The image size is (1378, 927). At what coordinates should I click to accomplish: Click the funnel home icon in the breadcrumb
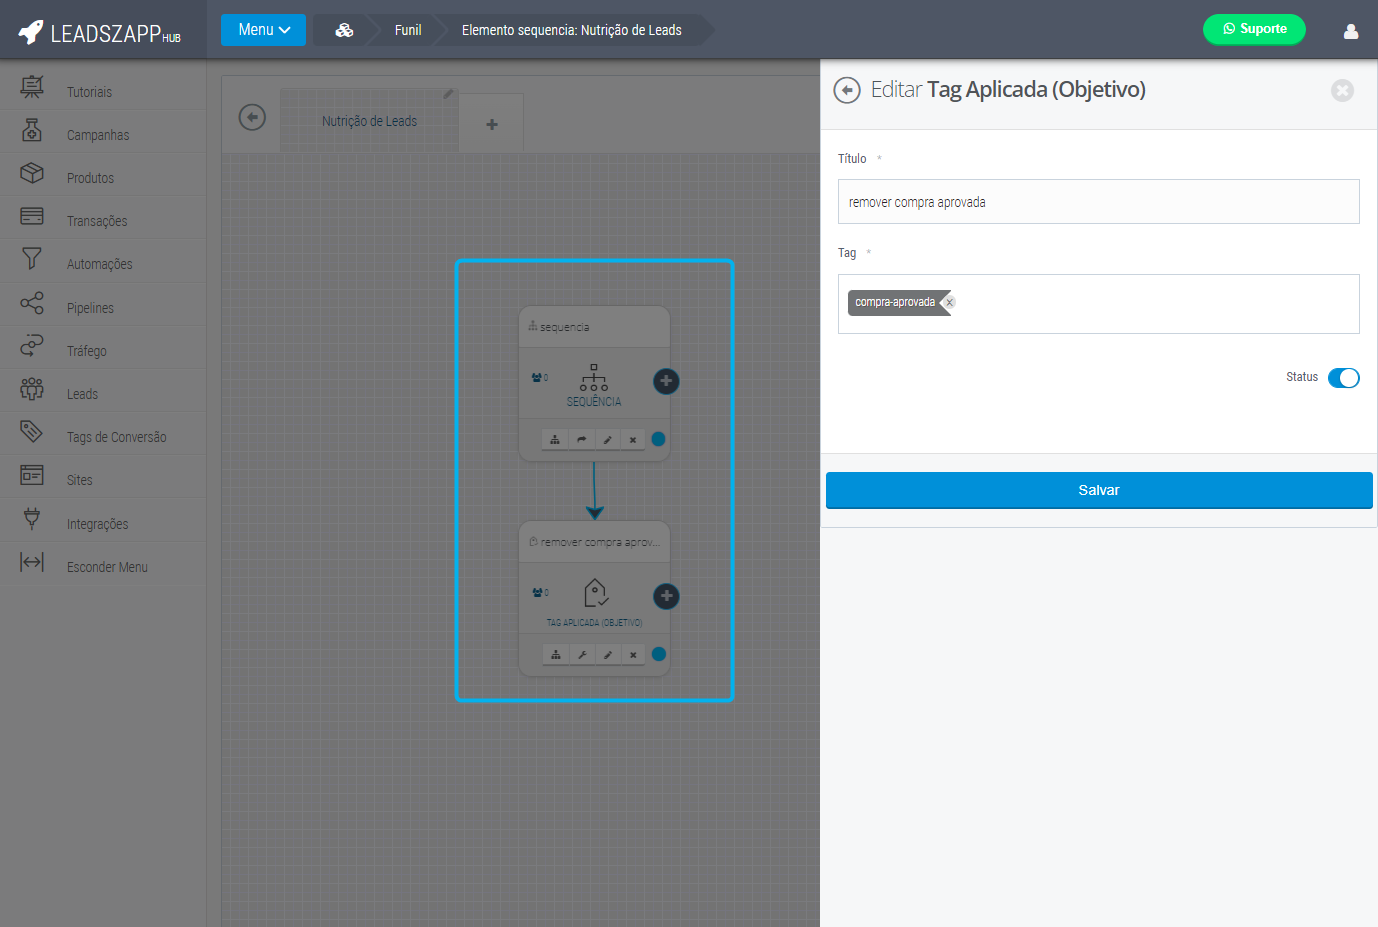tap(344, 30)
